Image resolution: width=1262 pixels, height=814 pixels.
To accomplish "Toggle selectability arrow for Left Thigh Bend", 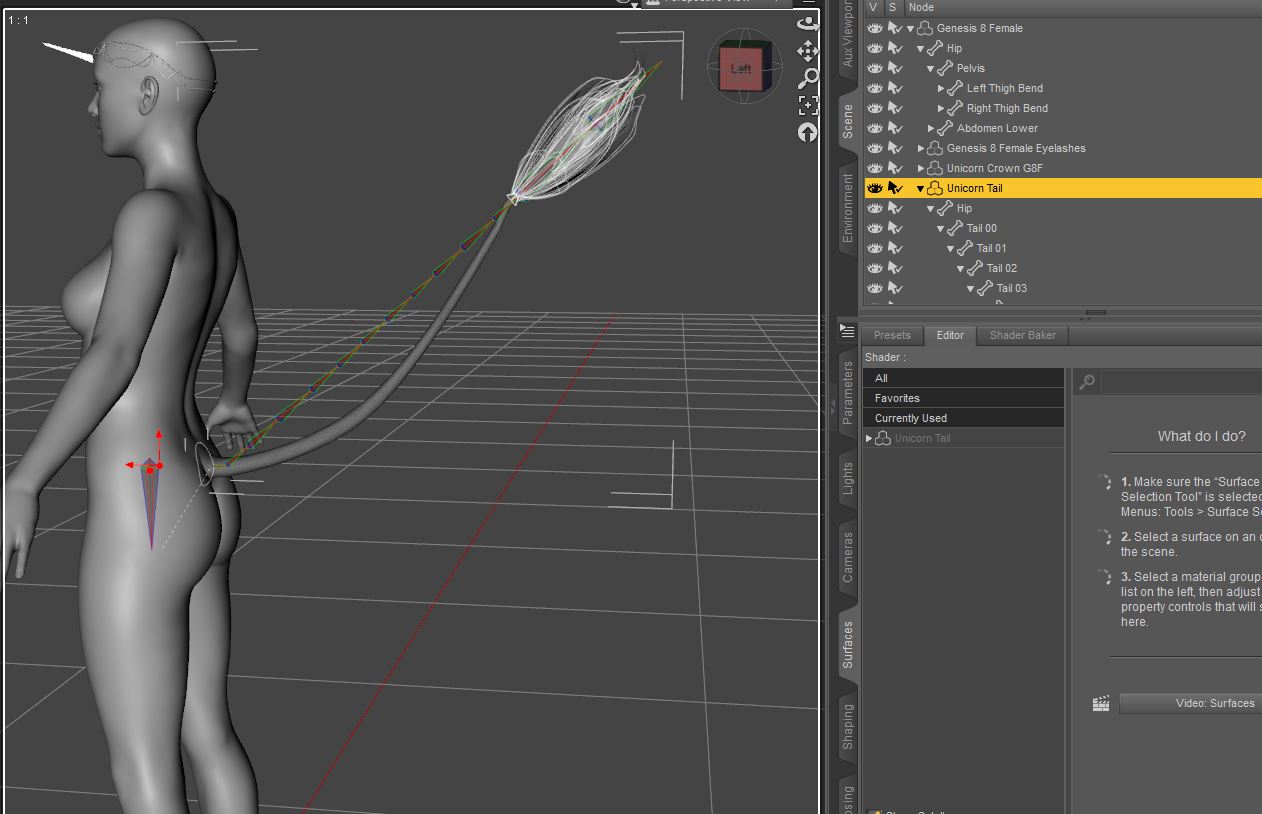I will click(895, 88).
